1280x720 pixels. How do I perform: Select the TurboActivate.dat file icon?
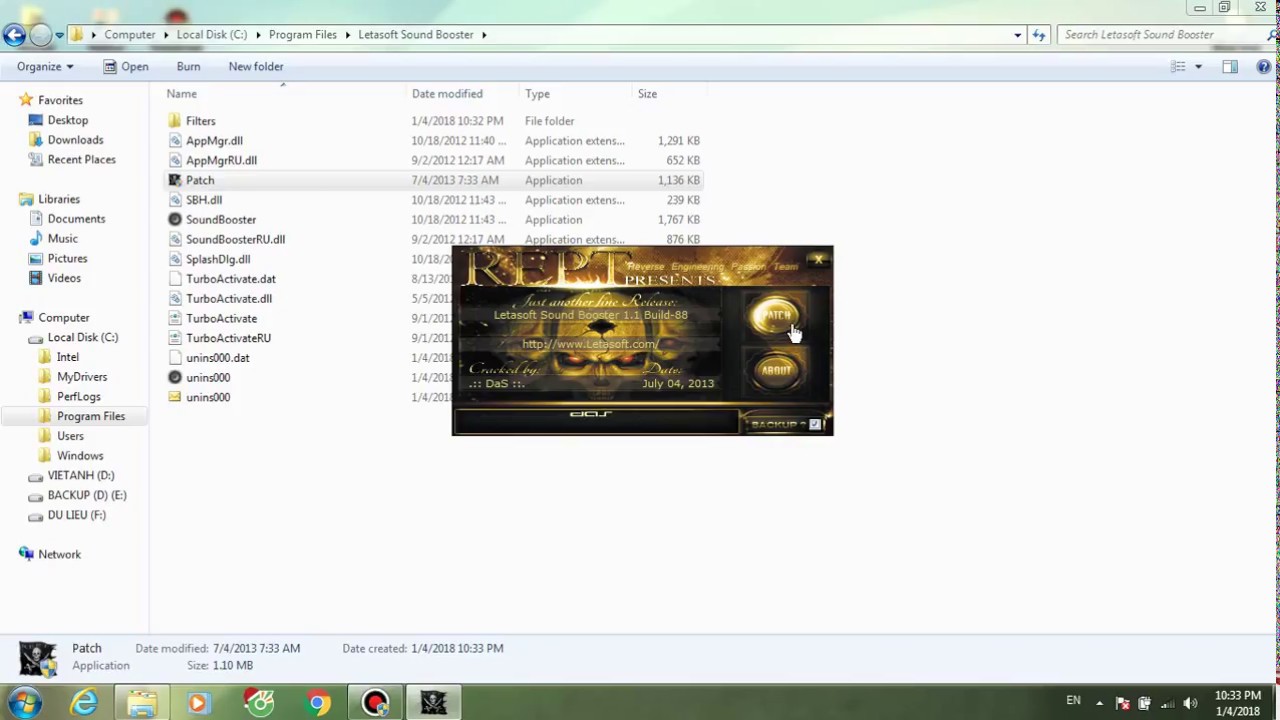pyautogui.click(x=175, y=279)
